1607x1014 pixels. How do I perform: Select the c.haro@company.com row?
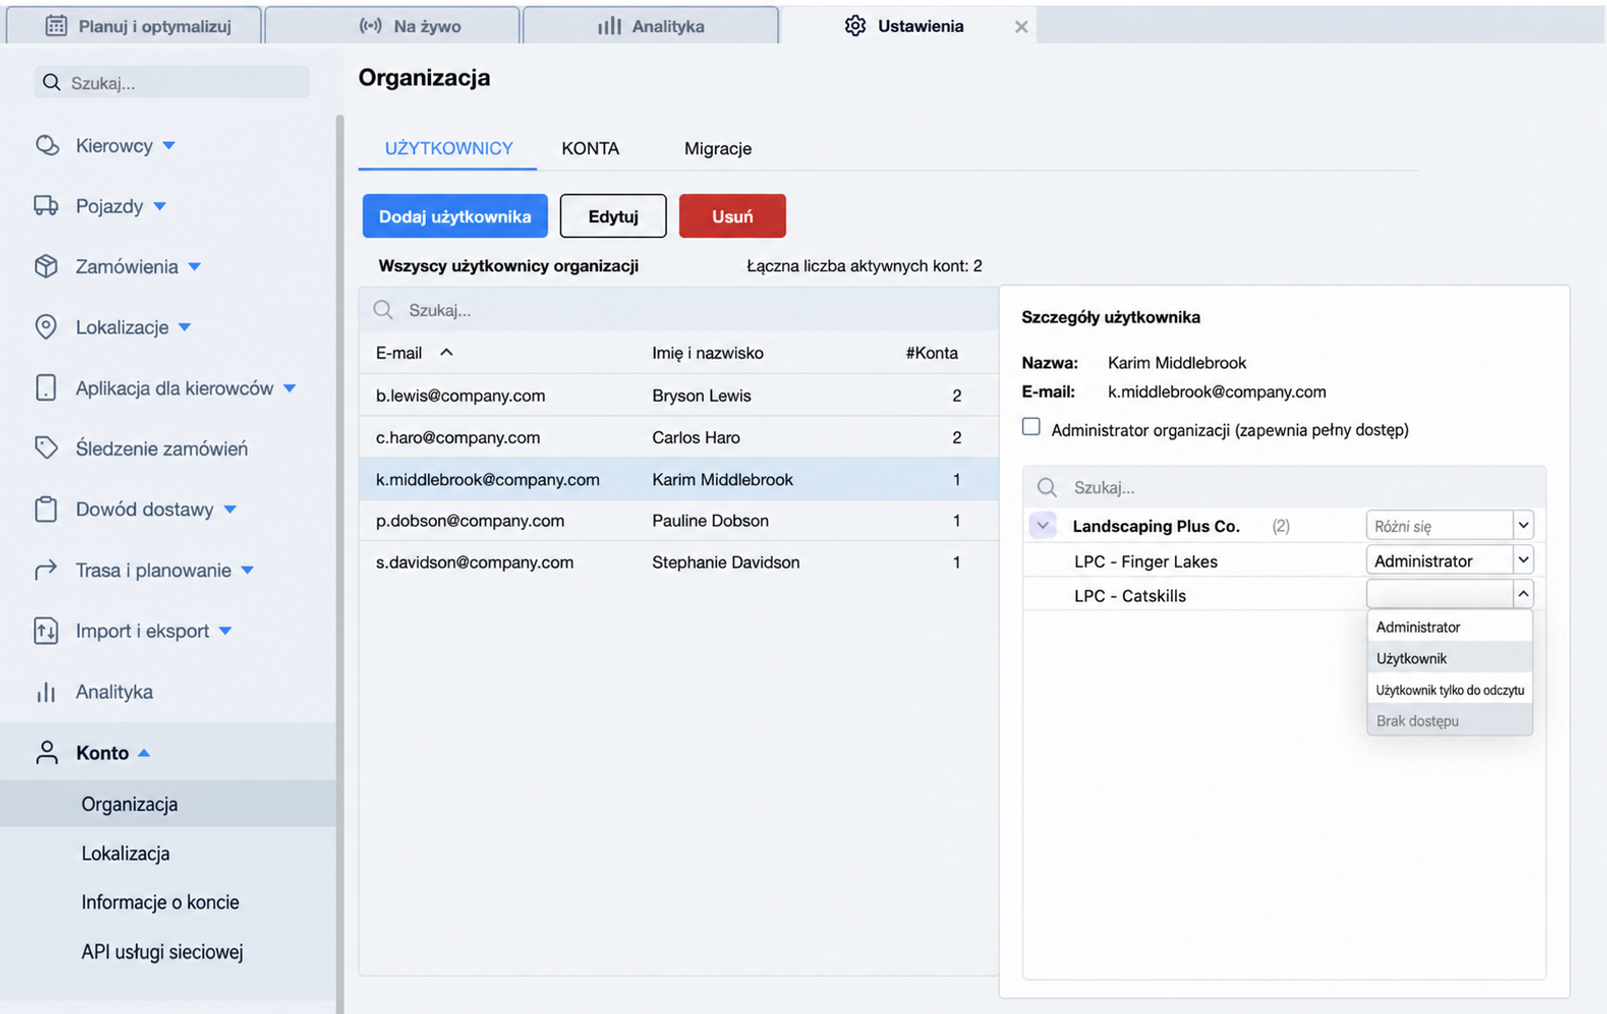pyautogui.click(x=679, y=437)
